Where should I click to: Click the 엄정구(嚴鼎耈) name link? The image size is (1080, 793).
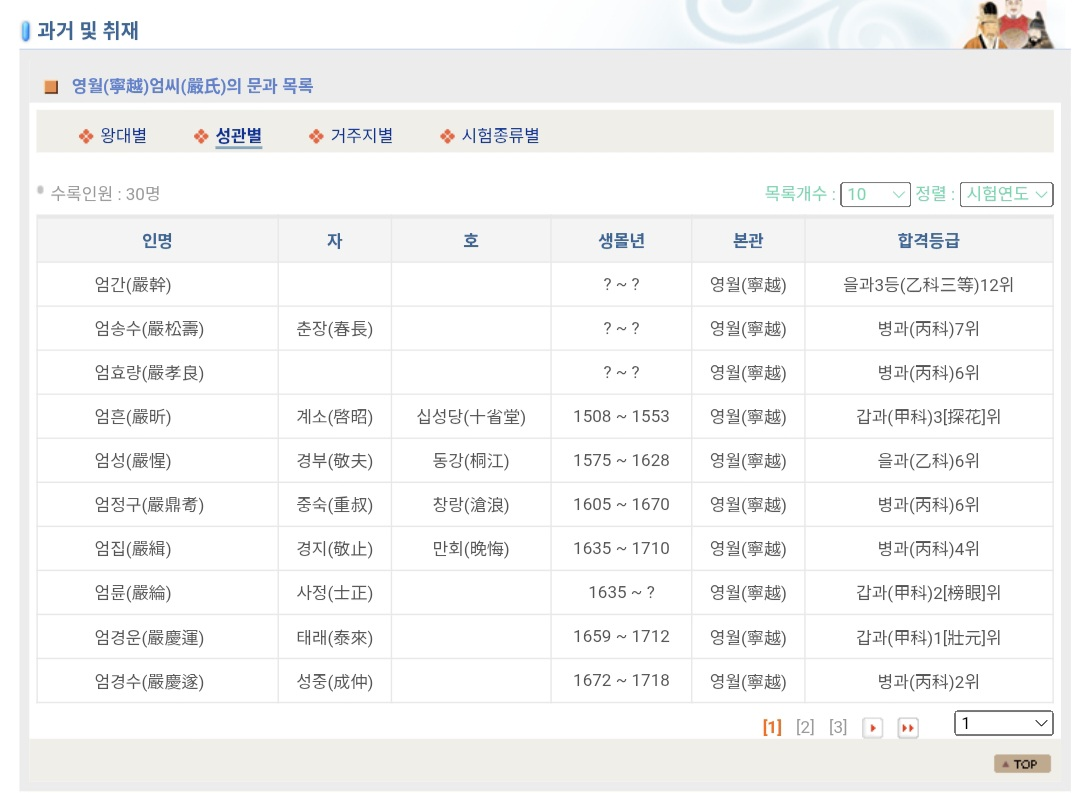click(x=149, y=505)
